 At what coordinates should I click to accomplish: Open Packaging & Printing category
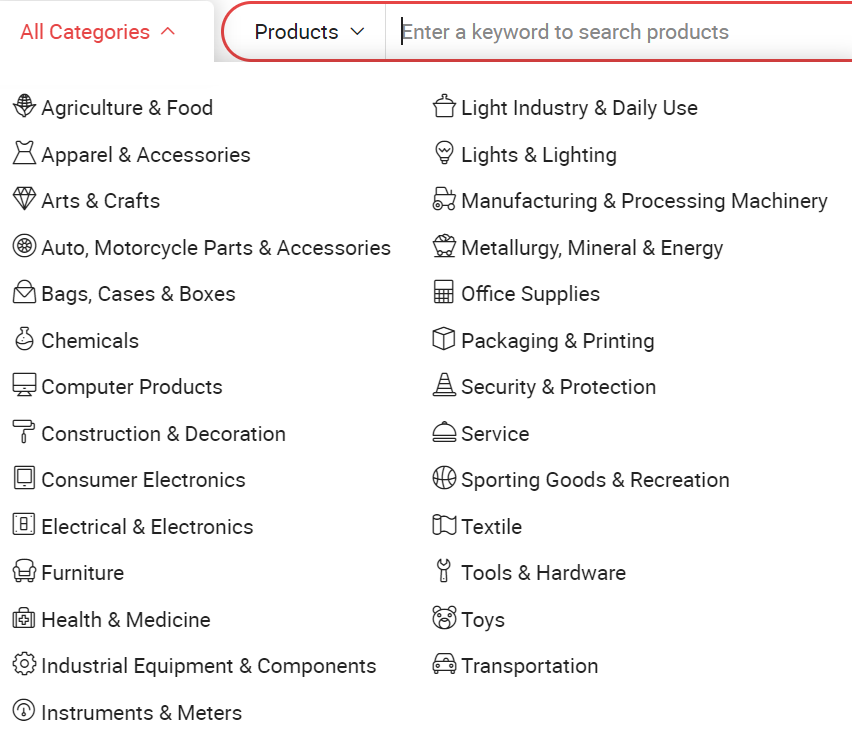(557, 341)
